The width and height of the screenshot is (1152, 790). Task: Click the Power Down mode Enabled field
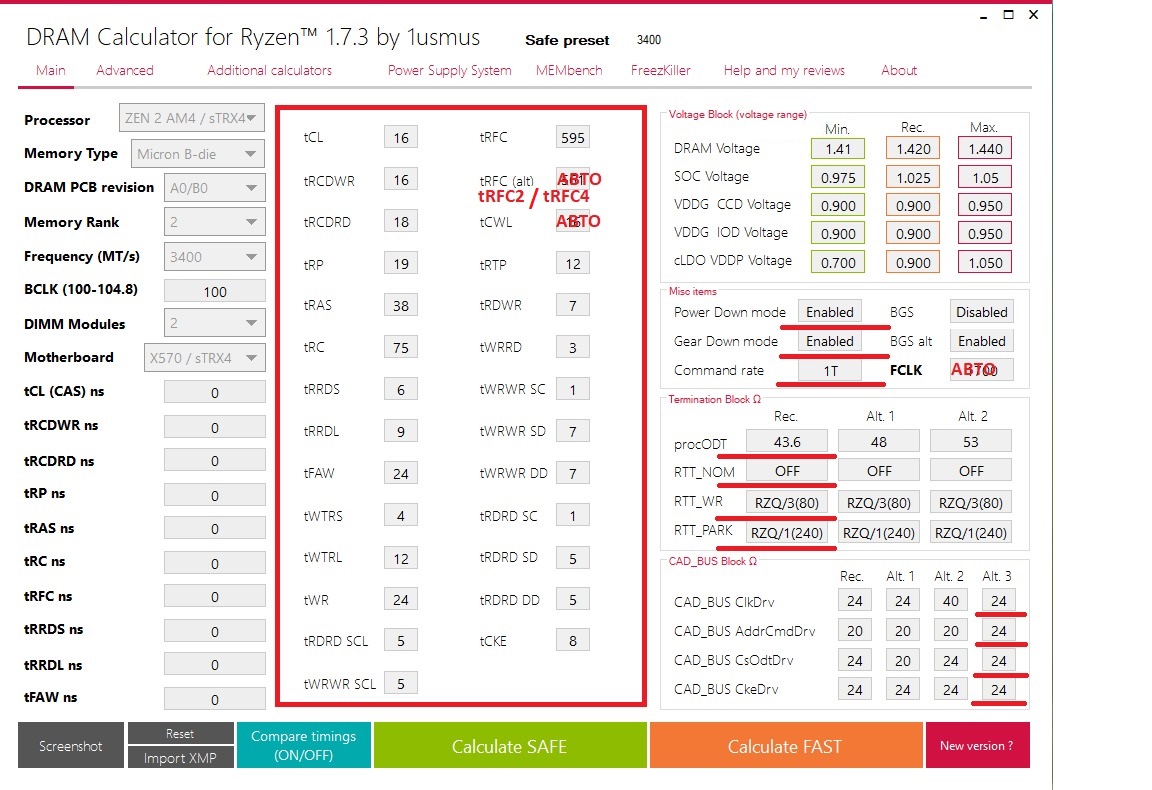click(829, 312)
